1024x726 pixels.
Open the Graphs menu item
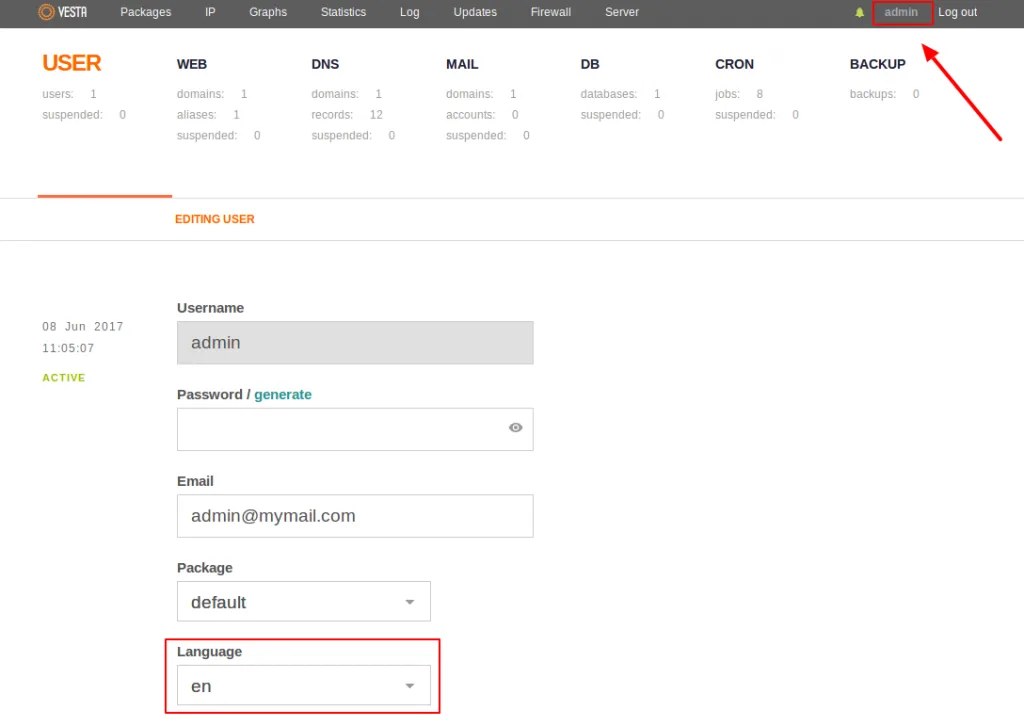pyautogui.click(x=268, y=12)
